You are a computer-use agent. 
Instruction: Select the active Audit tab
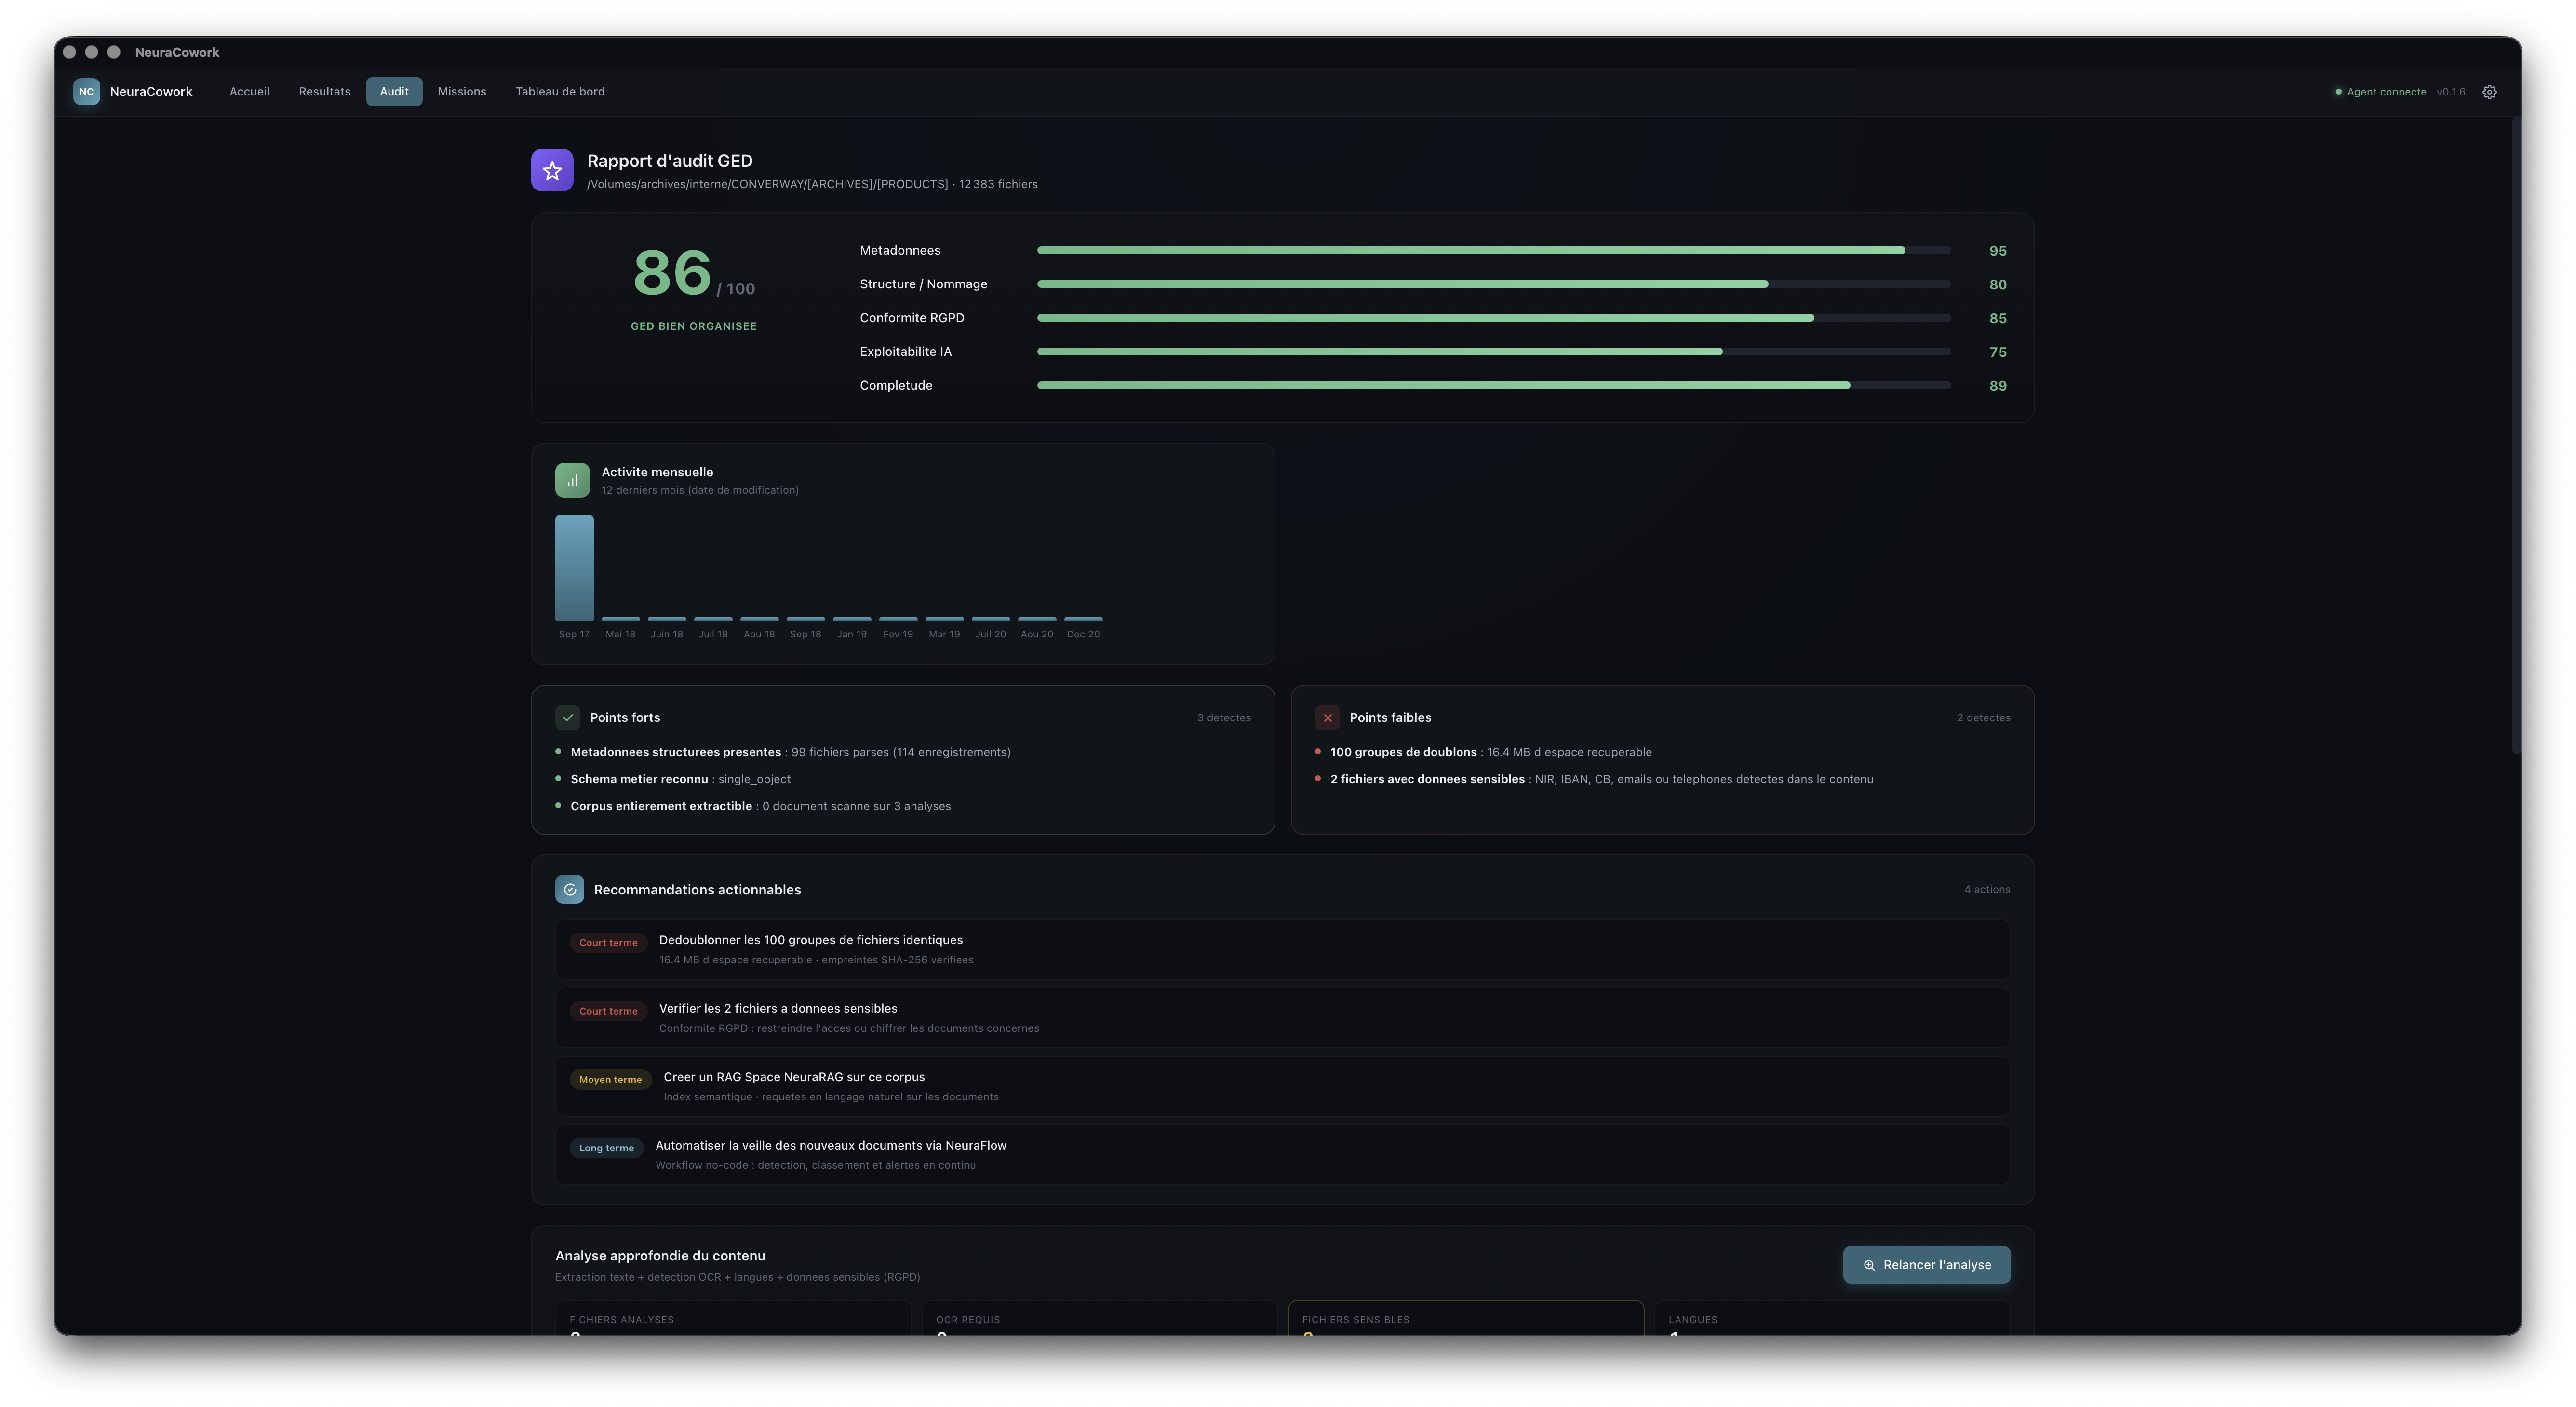coord(394,92)
